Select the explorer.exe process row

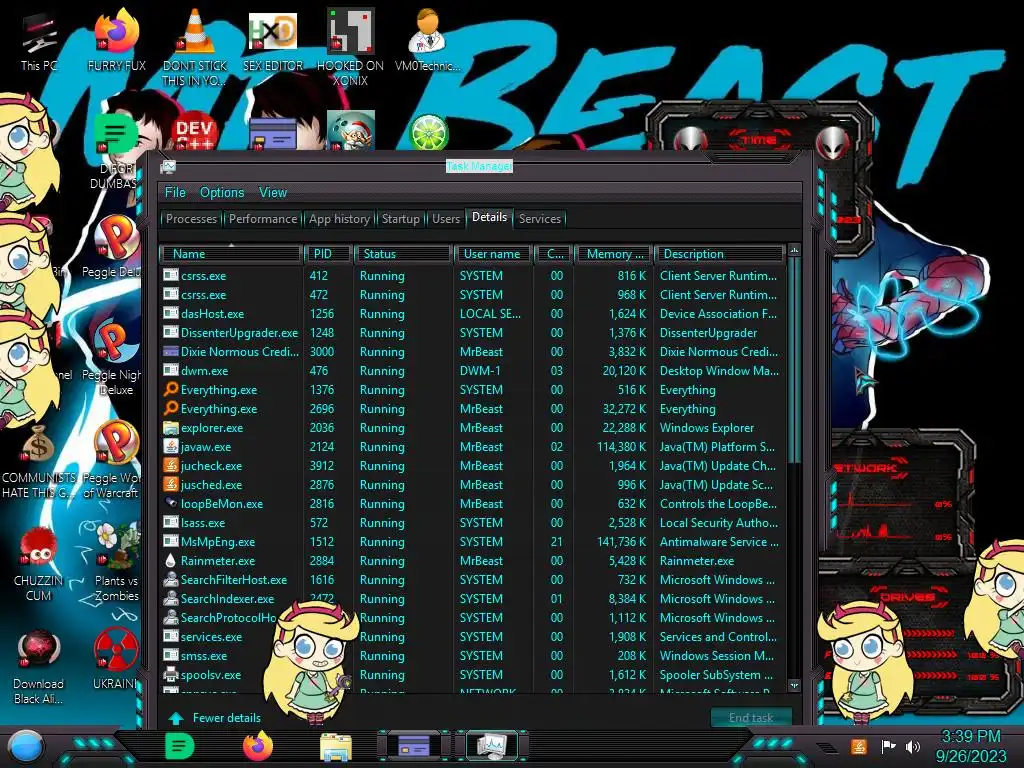[x=473, y=428]
